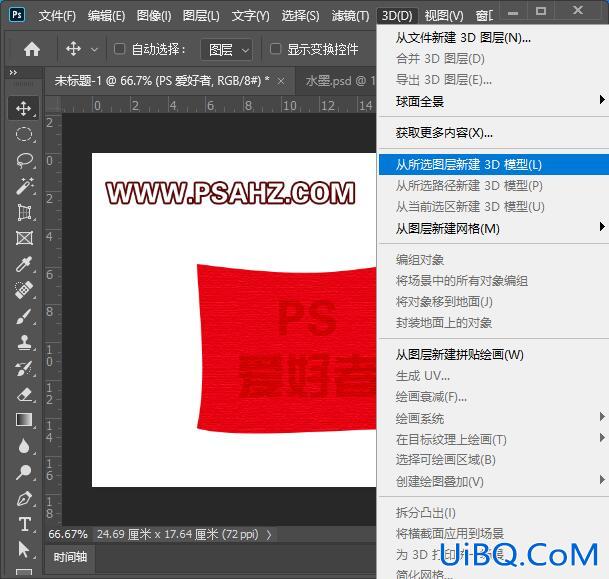Select the Horizontal Type tool
The image size is (609, 579).
(x=24, y=524)
